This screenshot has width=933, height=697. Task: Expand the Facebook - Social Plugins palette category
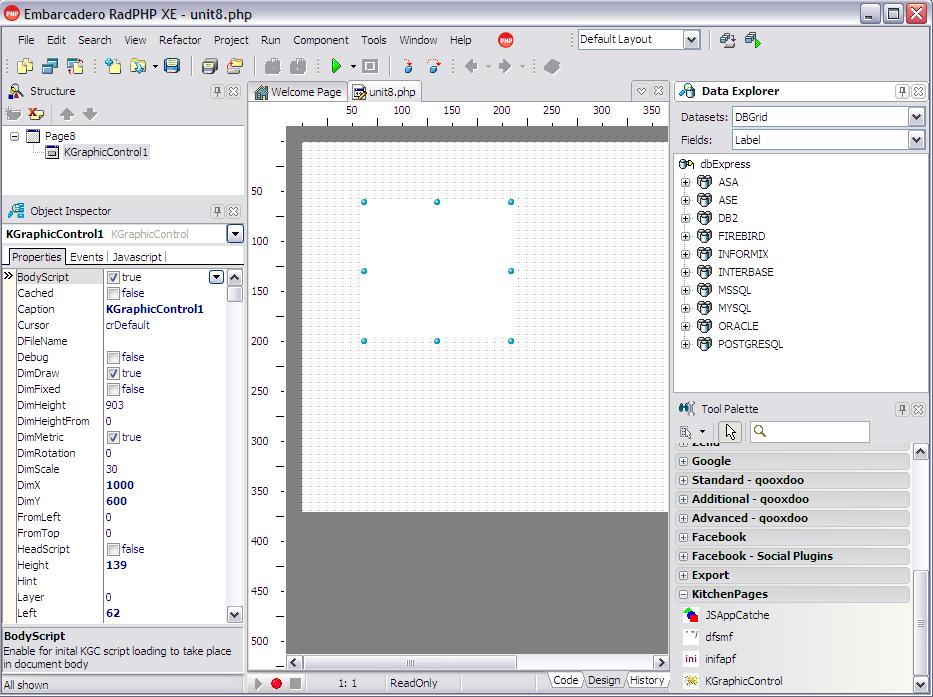tap(683, 557)
